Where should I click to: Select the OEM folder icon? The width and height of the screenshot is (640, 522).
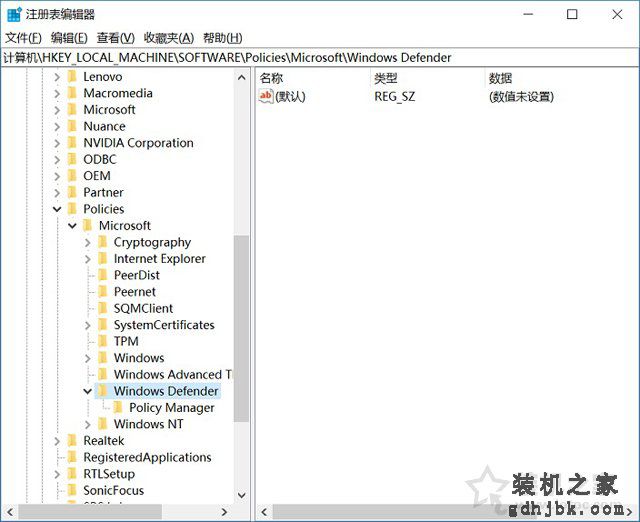pos(72,175)
